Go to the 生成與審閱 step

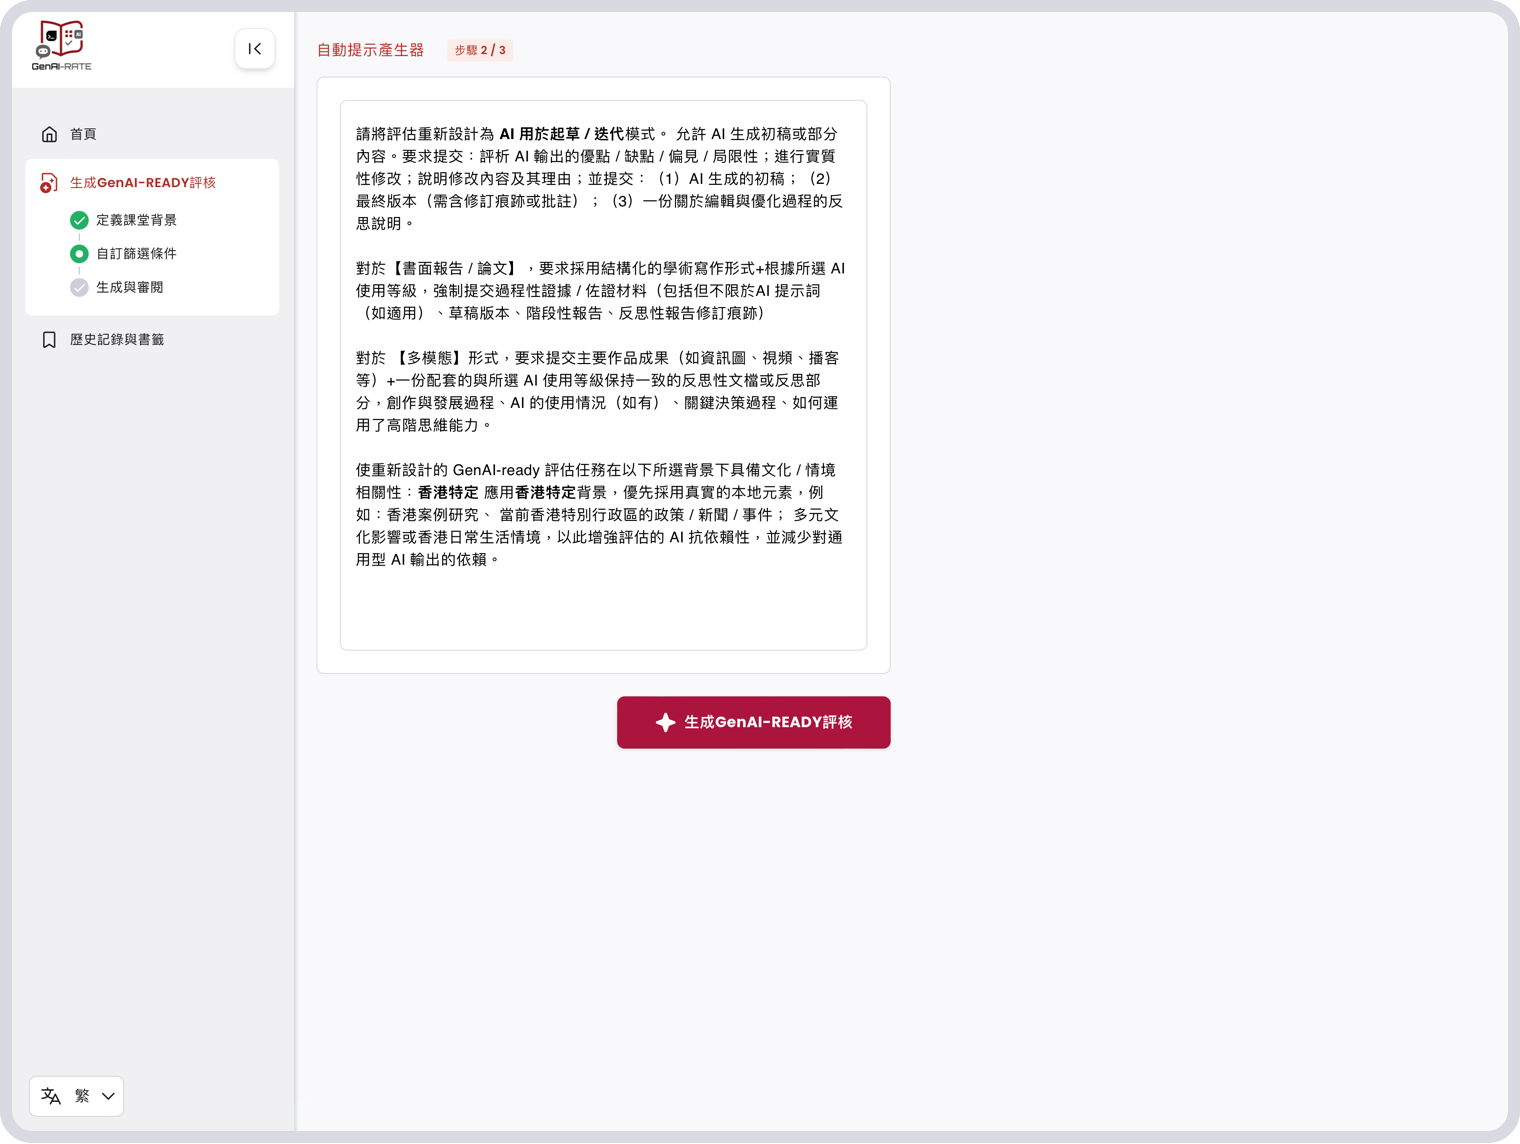tap(129, 288)
